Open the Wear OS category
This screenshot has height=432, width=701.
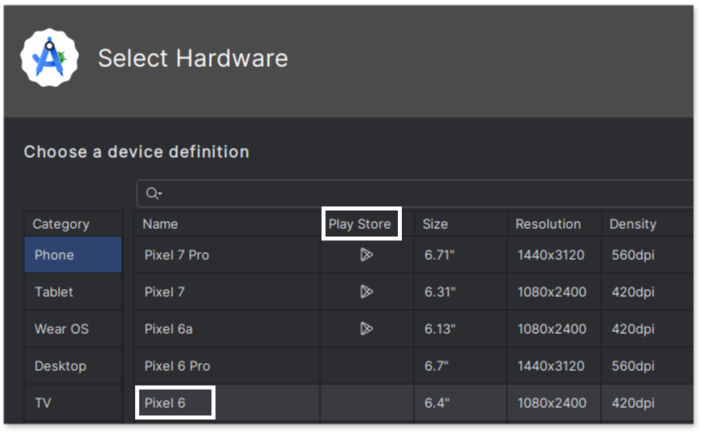[x=60, y=329]
